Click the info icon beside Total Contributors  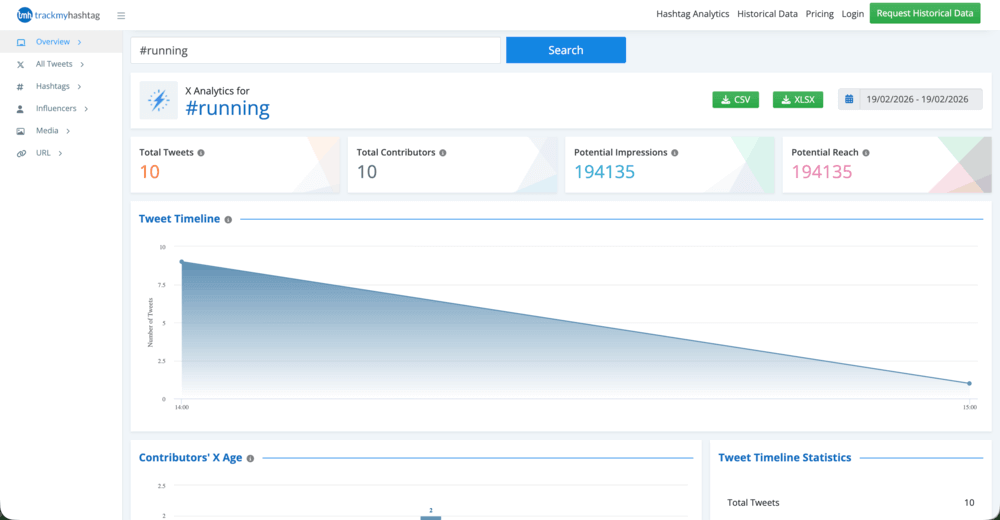point(443,153)
